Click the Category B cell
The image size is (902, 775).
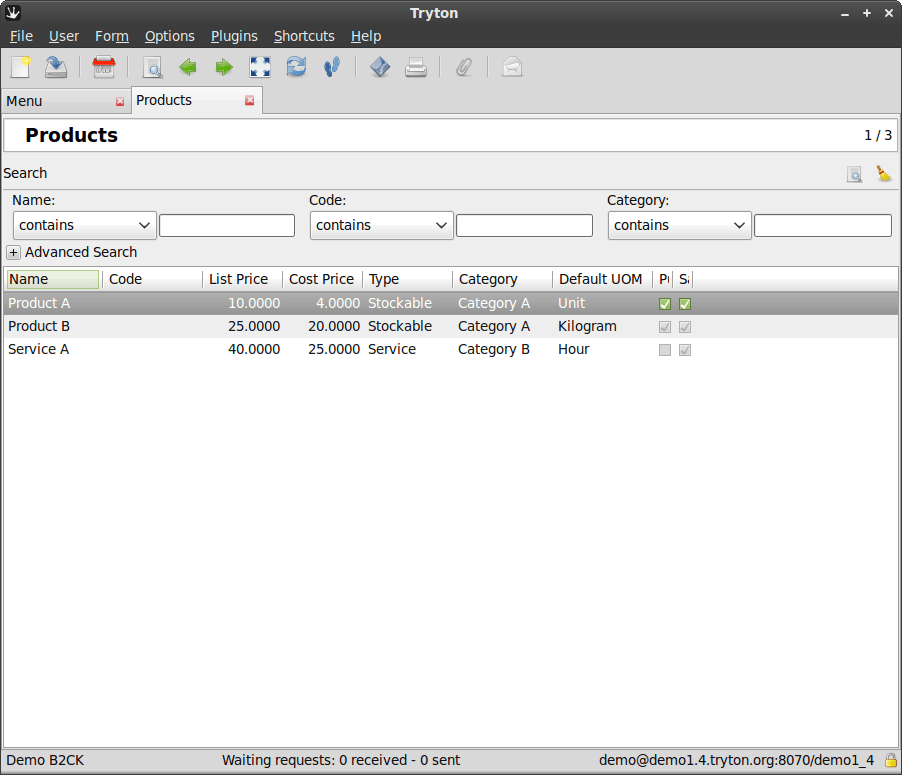[494, 349]
